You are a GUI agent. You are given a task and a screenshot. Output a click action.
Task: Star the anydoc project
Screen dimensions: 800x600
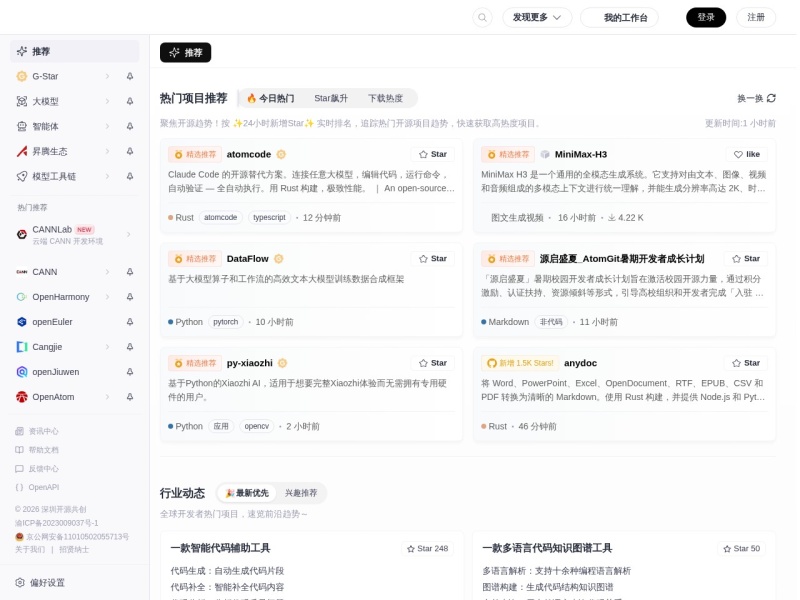[746, 363]
